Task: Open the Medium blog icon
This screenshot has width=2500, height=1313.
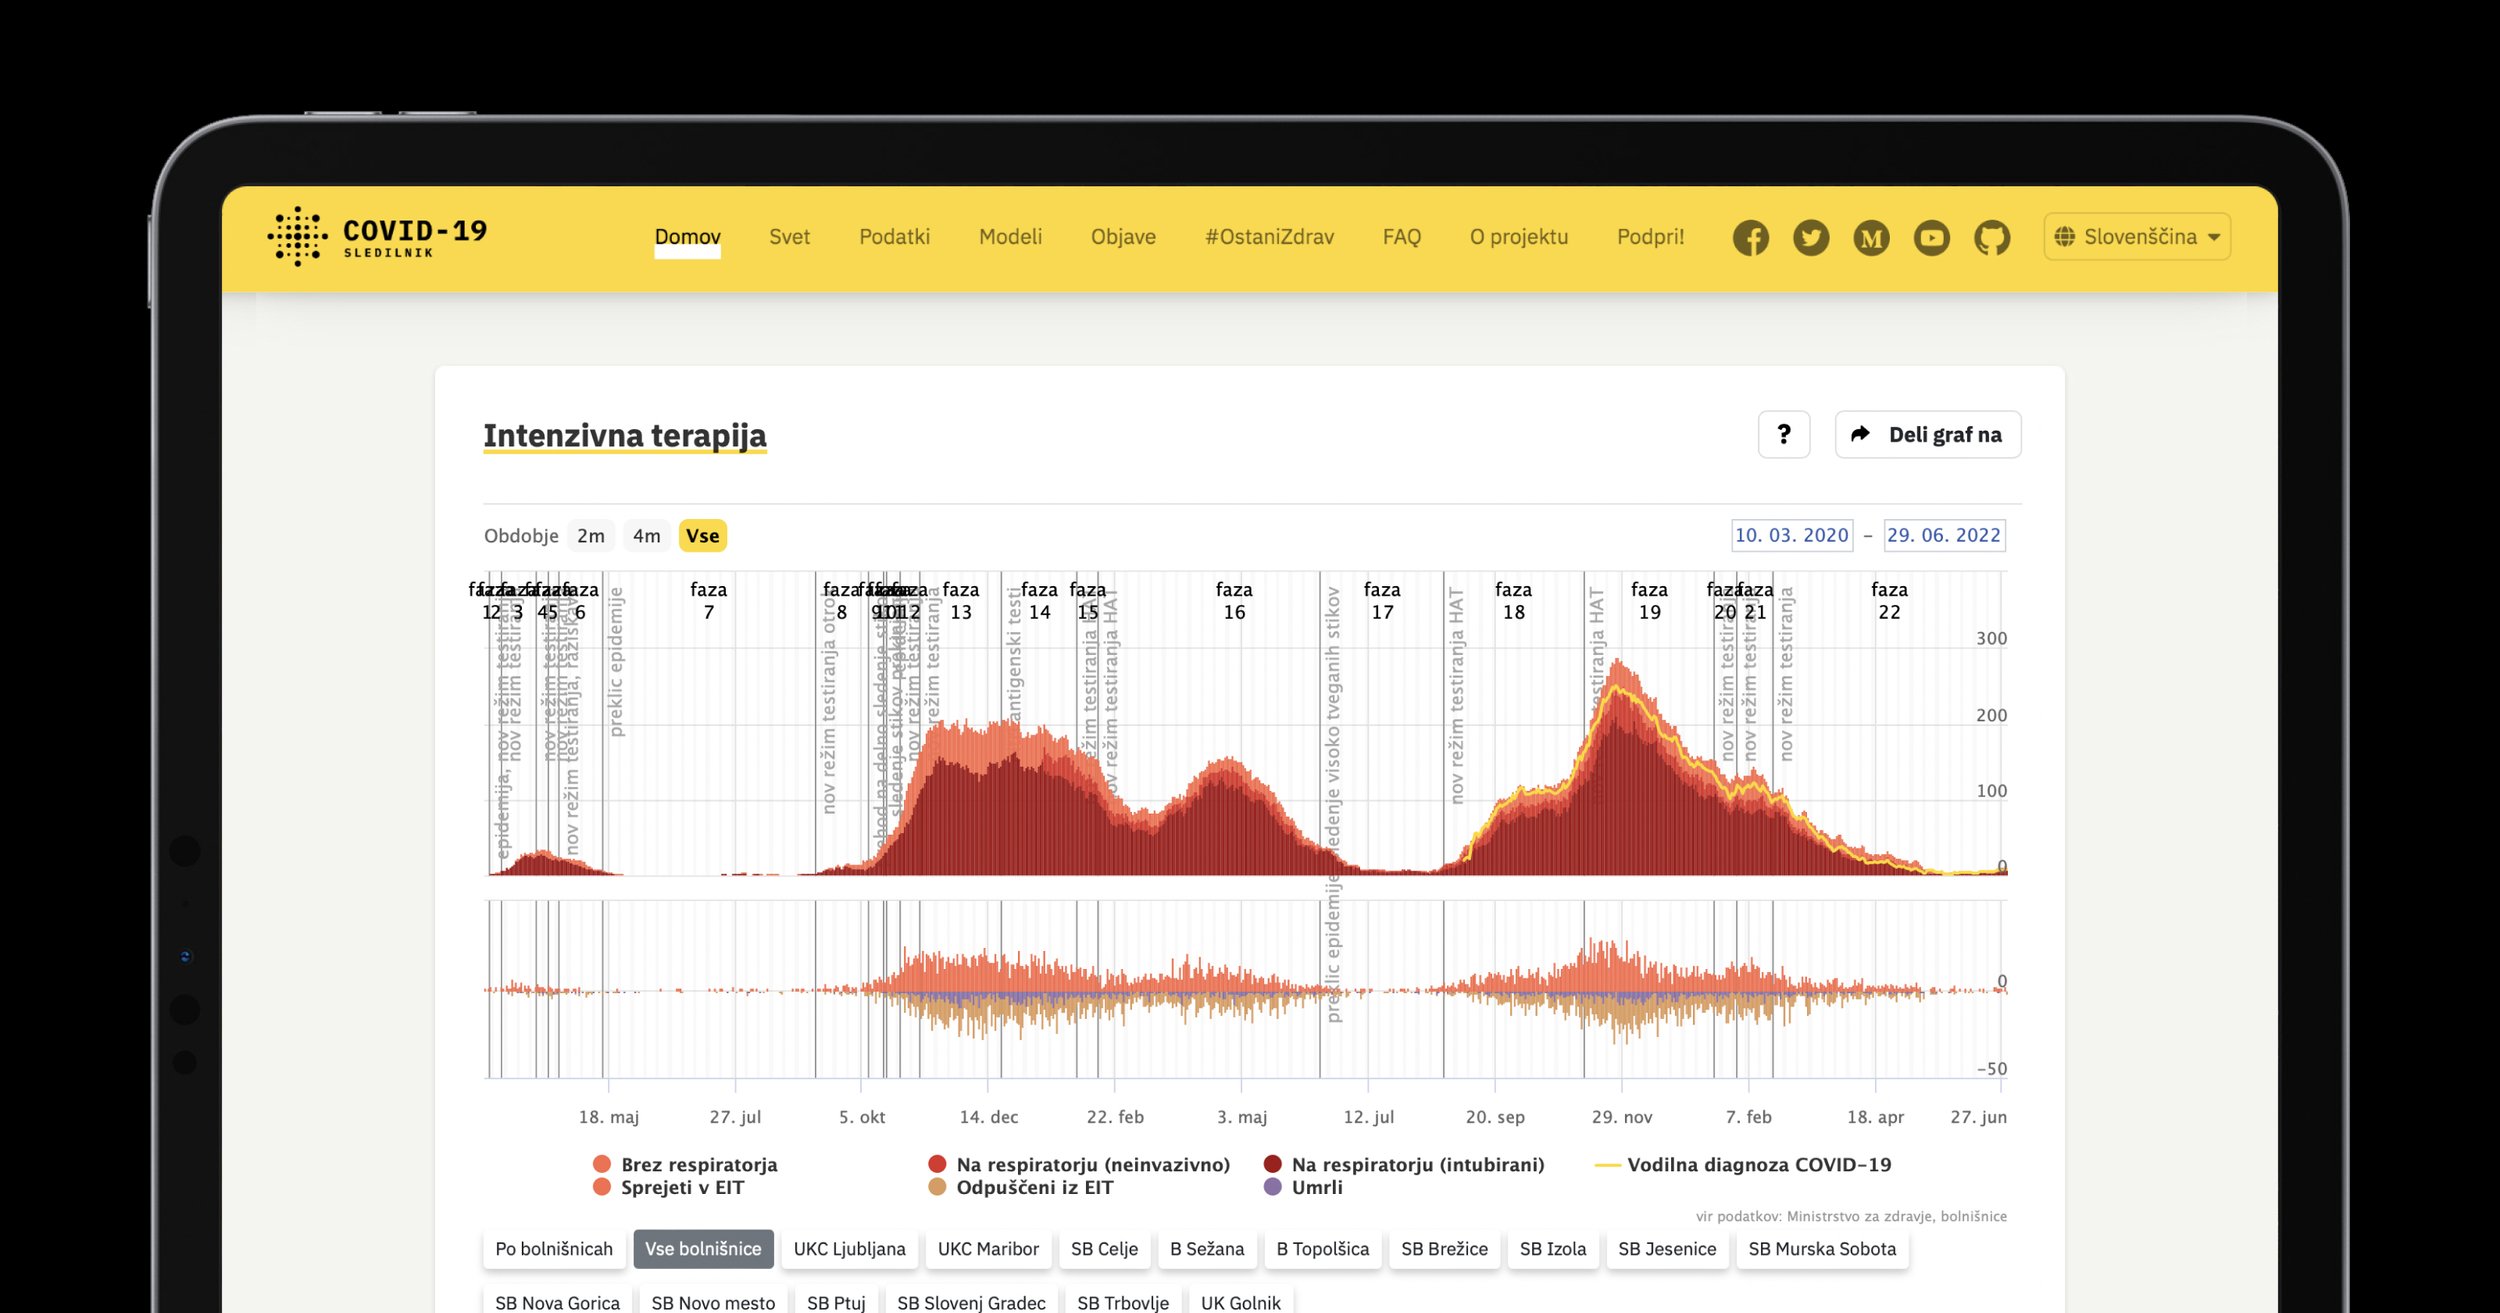Action: tap(1871, 238)
